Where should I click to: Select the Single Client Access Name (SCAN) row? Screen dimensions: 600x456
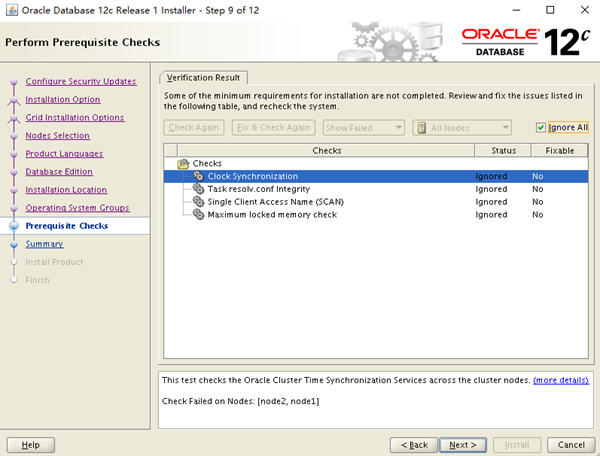click(x=376, y=202)
